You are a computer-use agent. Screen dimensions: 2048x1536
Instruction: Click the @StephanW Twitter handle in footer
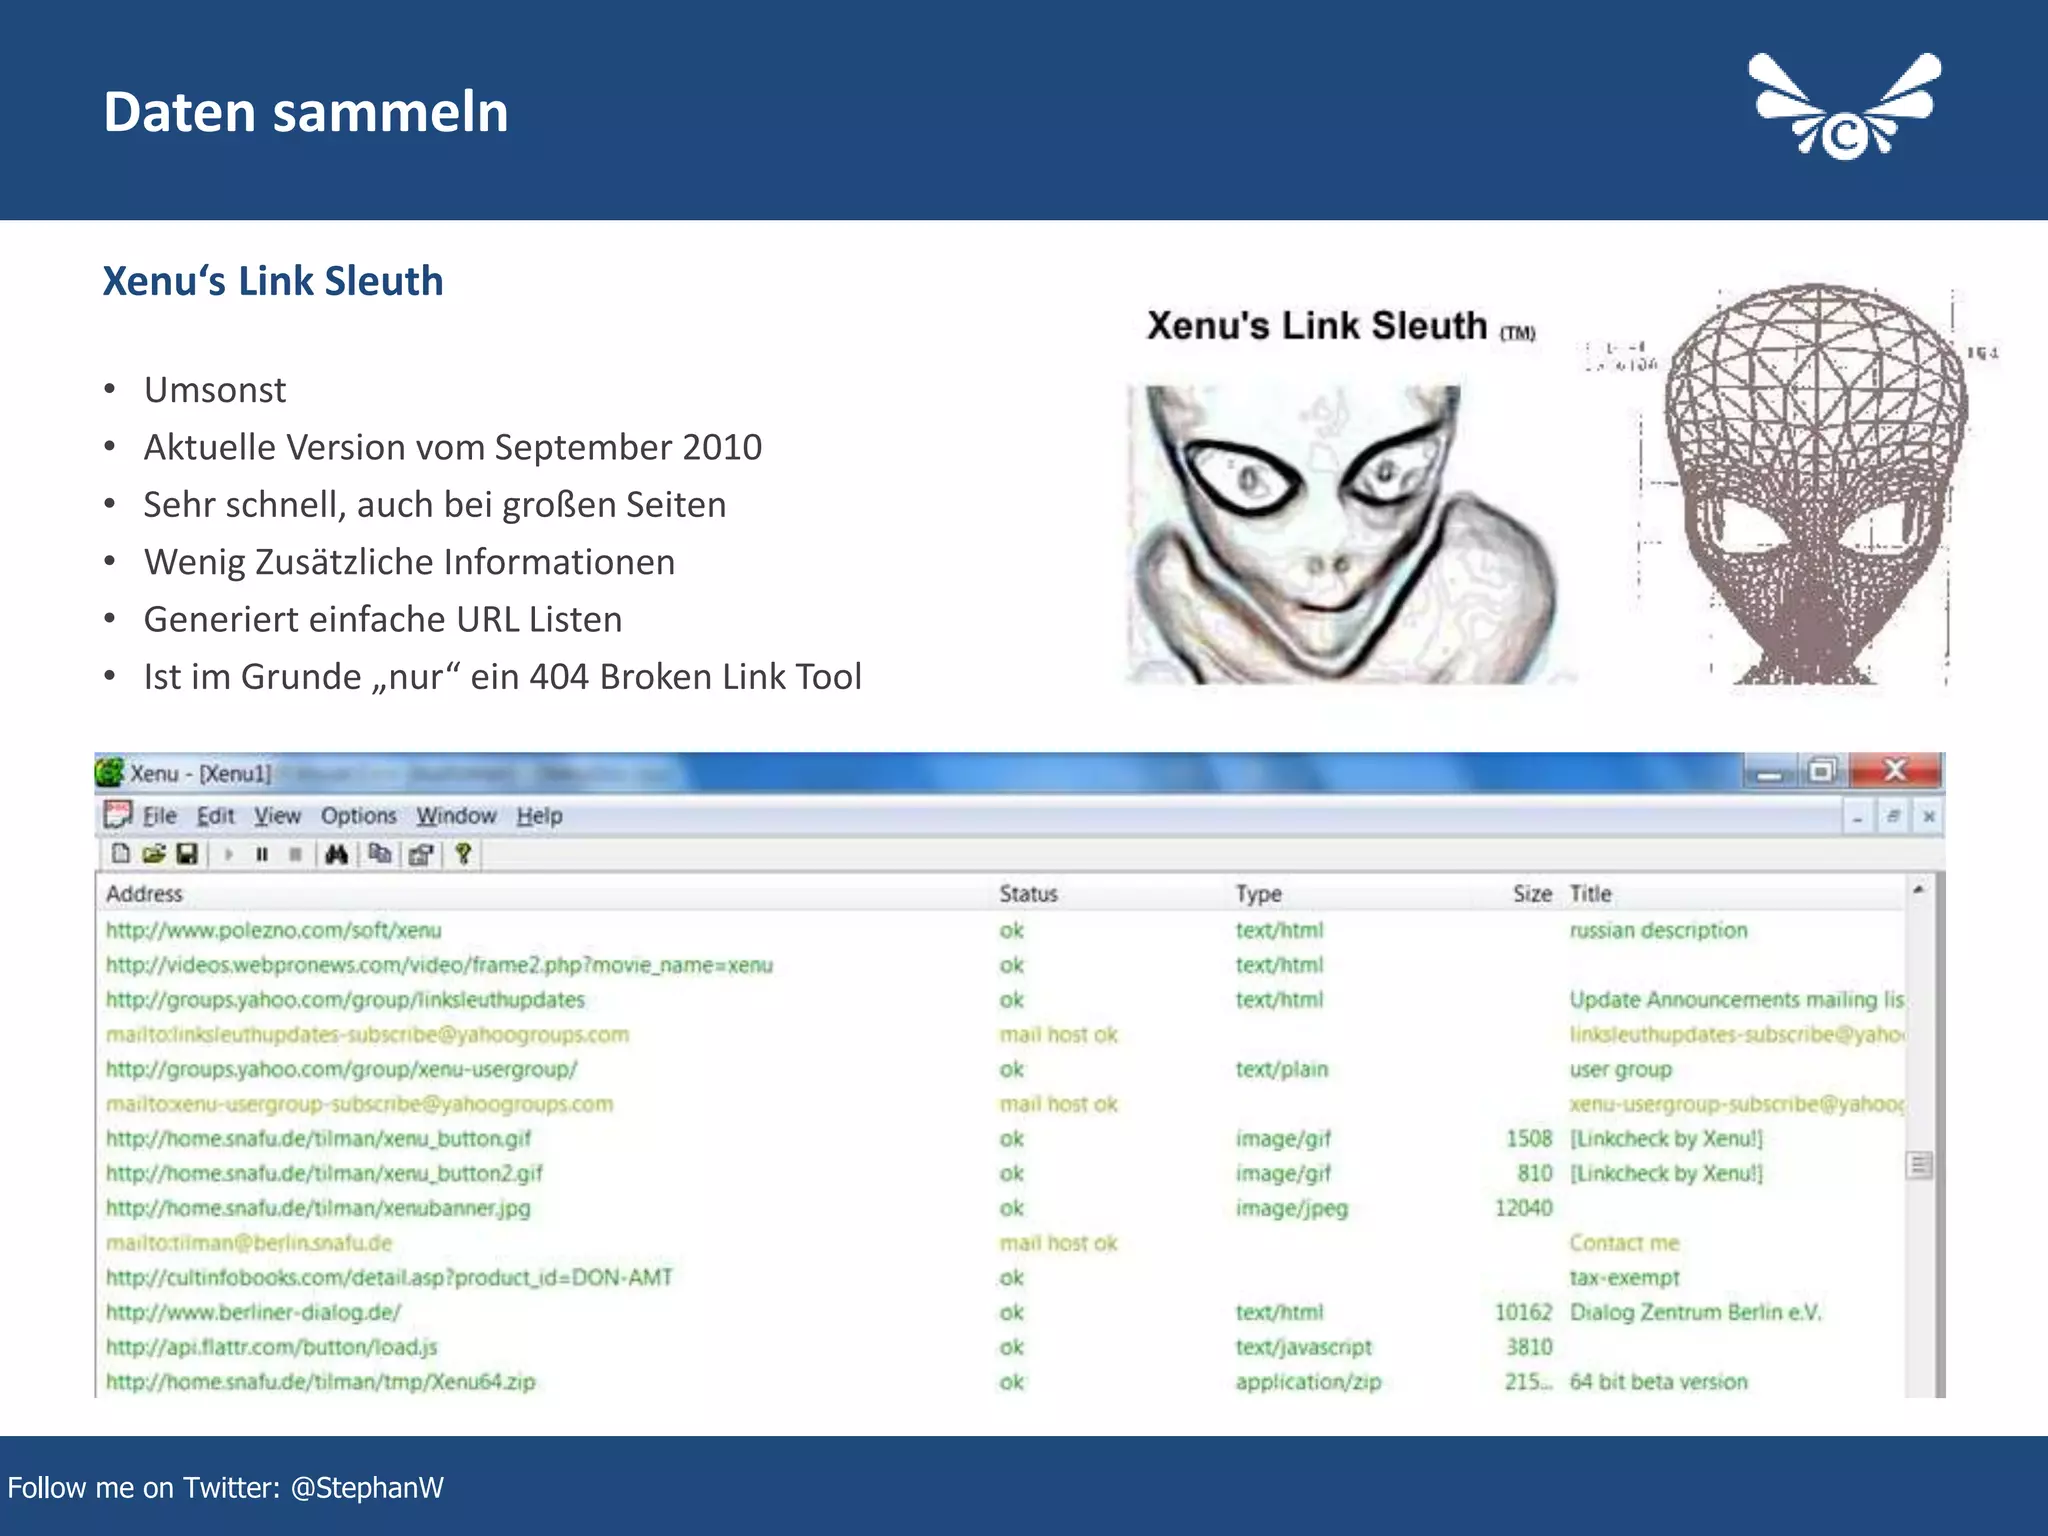pos(367,1487)
